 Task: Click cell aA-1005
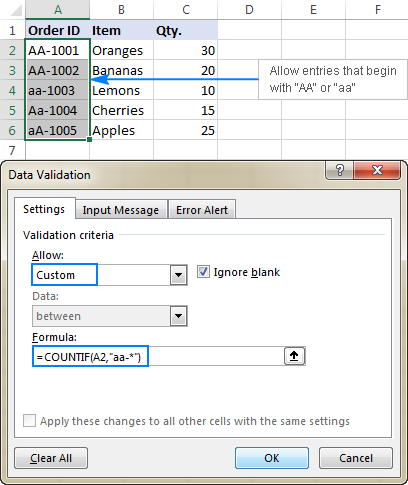(58, 130)
